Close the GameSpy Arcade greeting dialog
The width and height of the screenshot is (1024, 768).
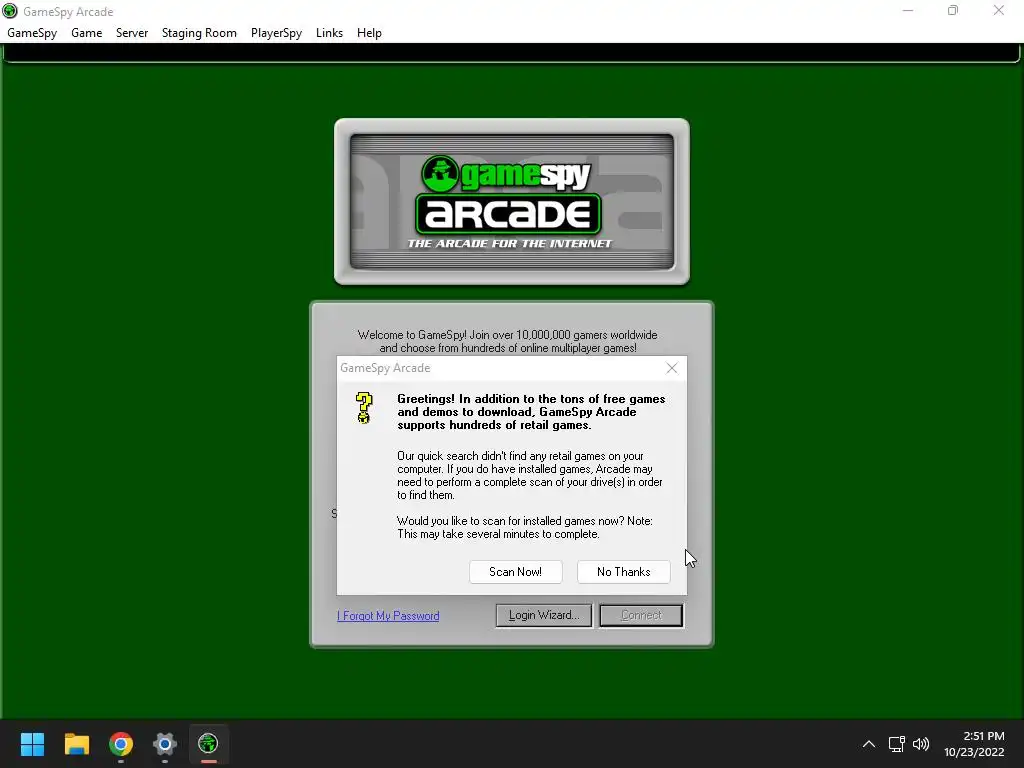pos(671,368)
